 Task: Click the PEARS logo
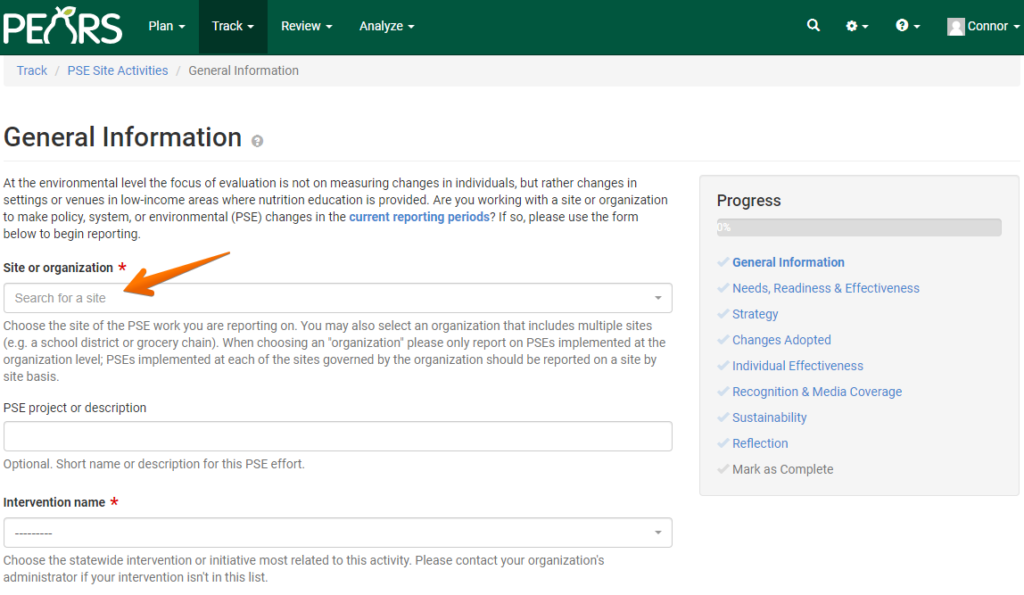tap(62, 26)
